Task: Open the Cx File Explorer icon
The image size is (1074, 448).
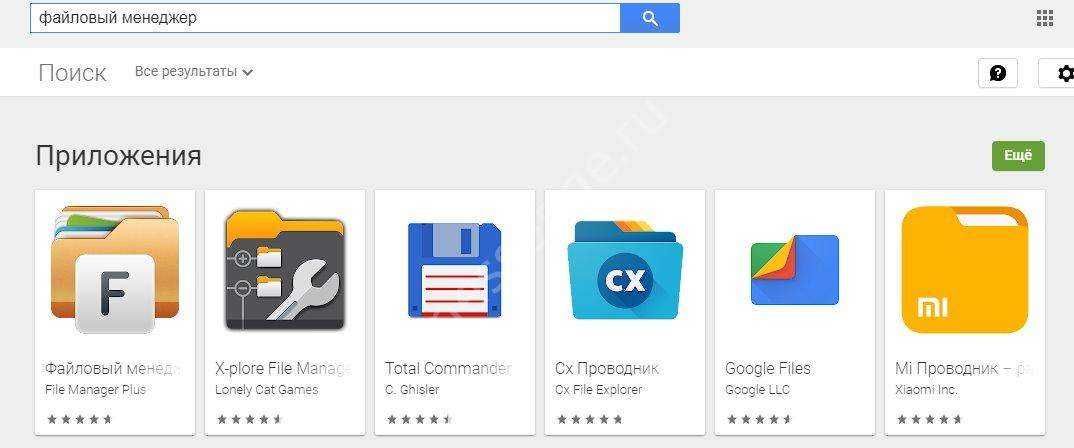Action: tap(625, 270)
